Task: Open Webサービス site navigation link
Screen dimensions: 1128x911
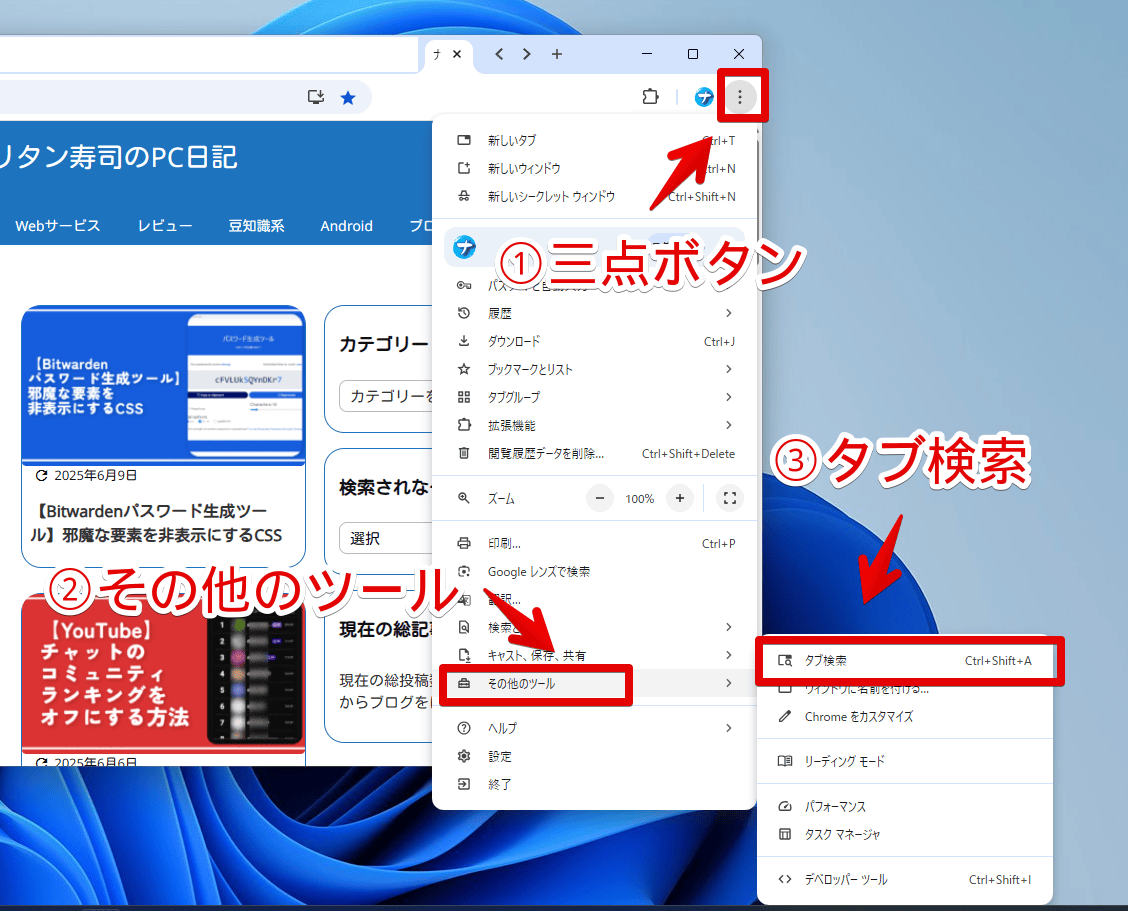Action: (58, 226)
